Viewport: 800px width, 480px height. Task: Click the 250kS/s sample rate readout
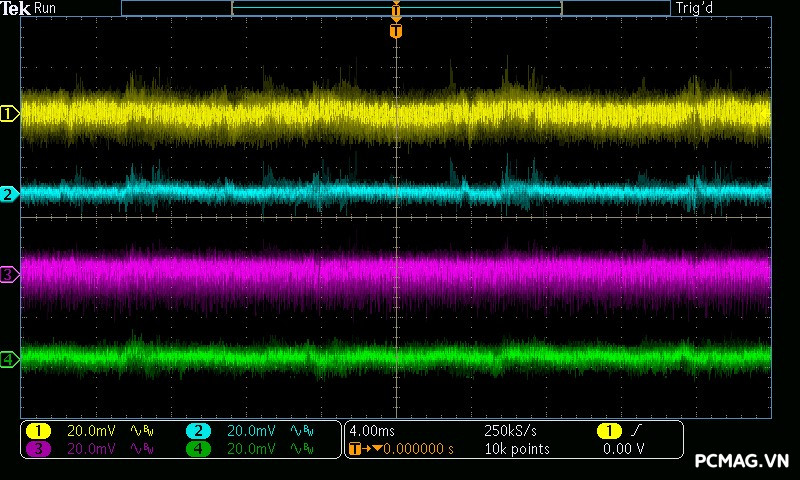click(510, 431)
